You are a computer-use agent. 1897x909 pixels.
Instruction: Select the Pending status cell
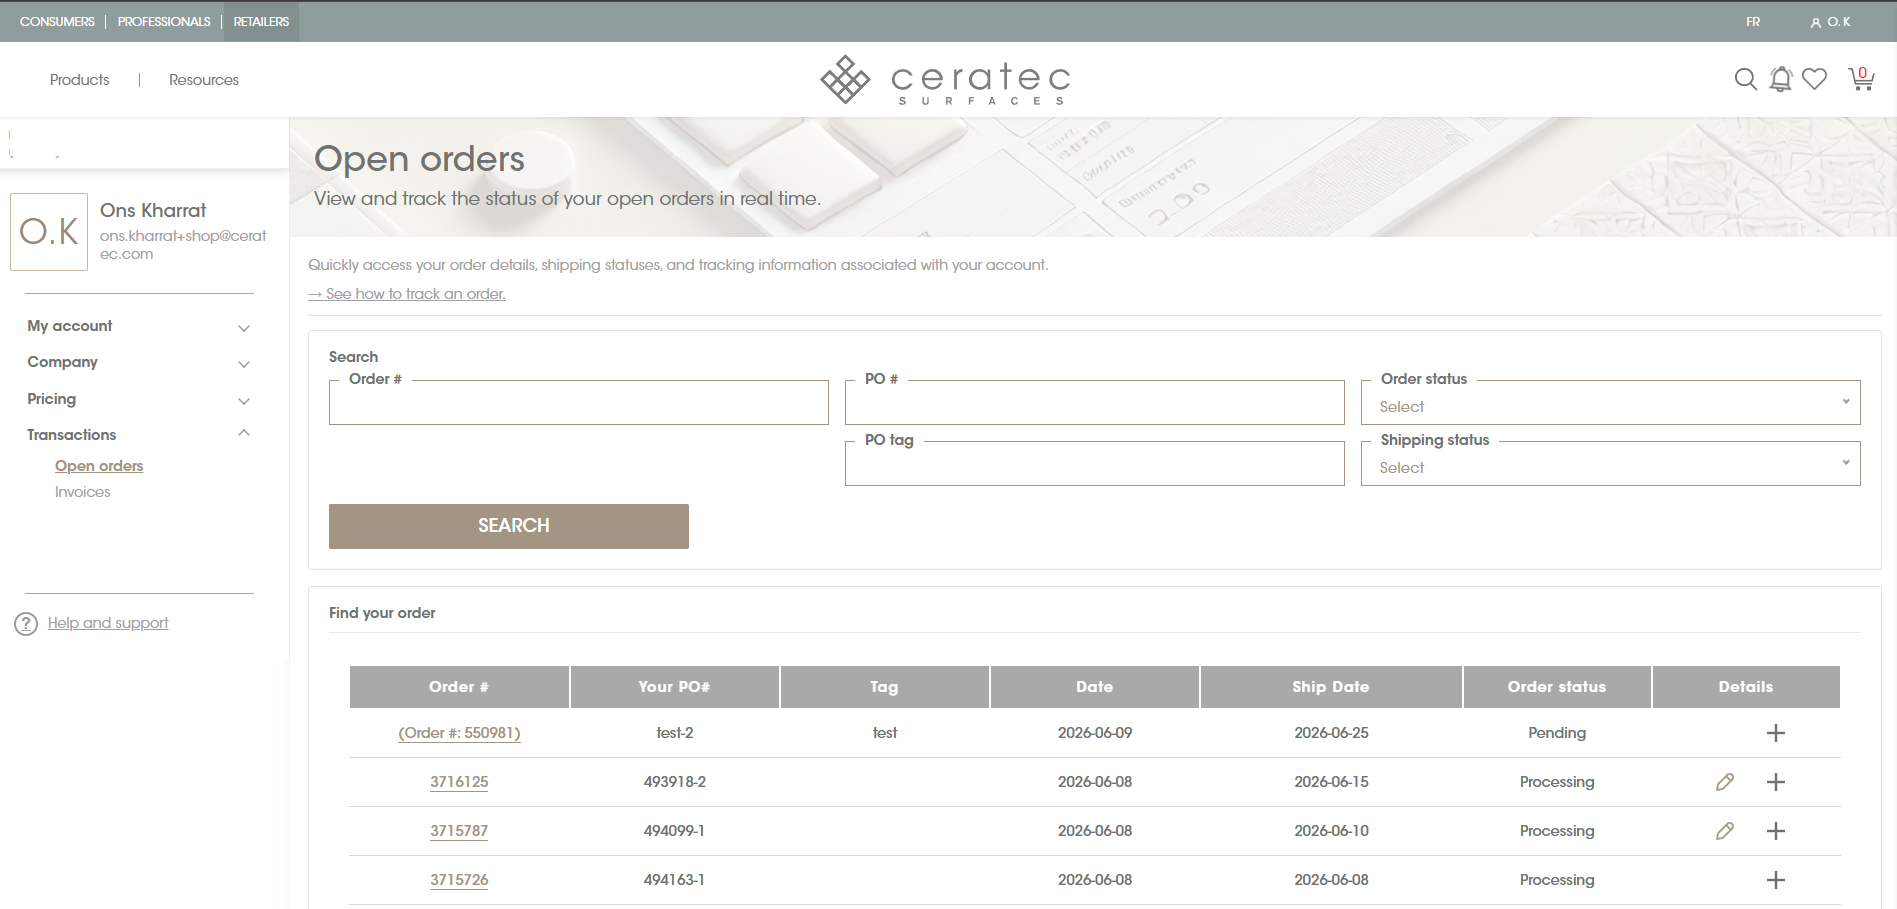pos(1557,733)
